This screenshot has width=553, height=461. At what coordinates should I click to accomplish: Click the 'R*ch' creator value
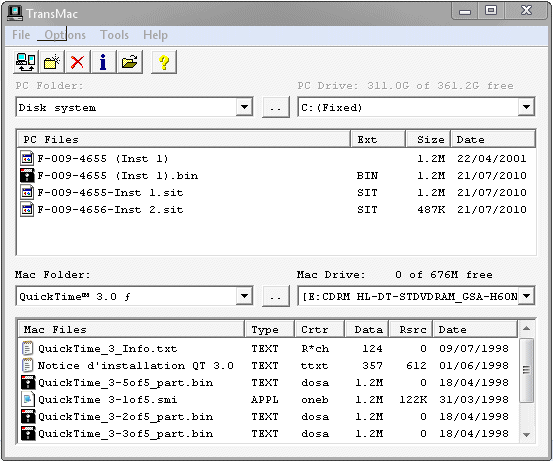[x=315, y=348]
